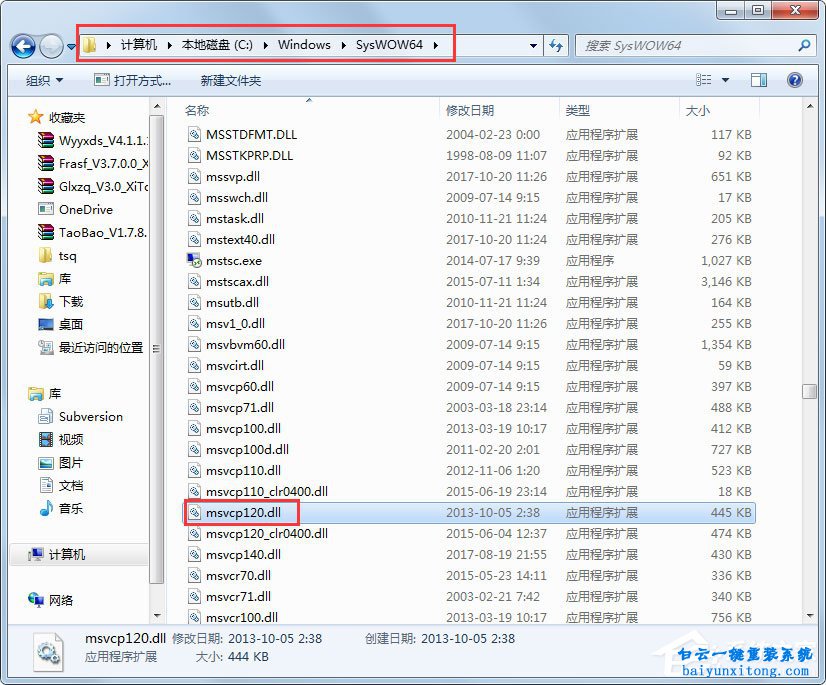Click the back navigation arrow

[22, 45]
